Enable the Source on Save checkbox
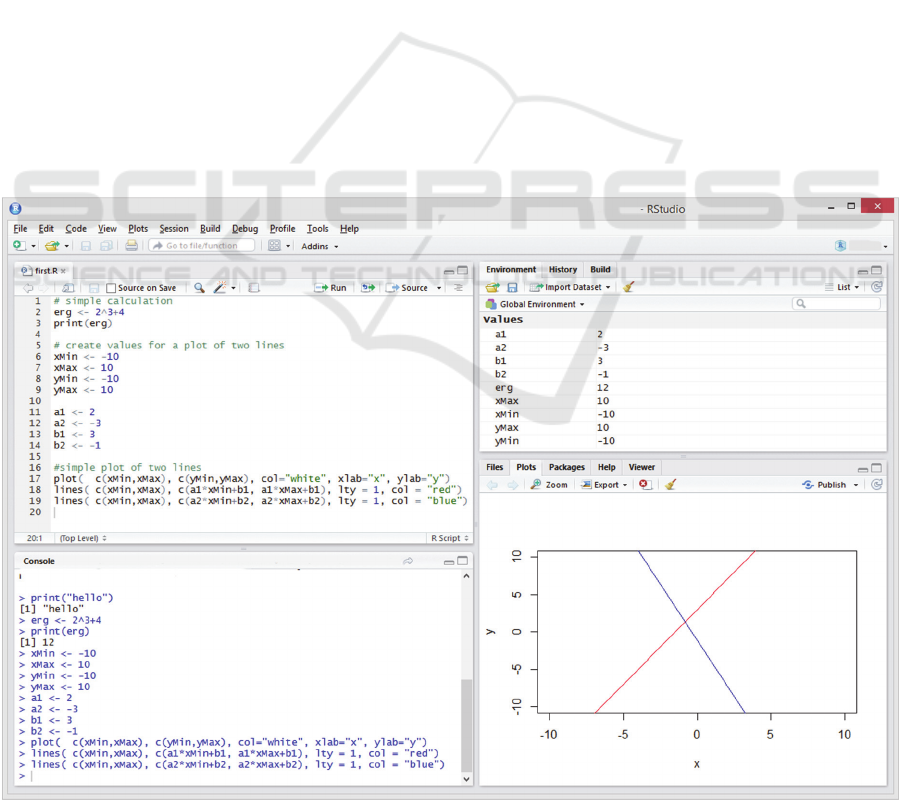This screenshot has width=901, height=800. point(111,288)
